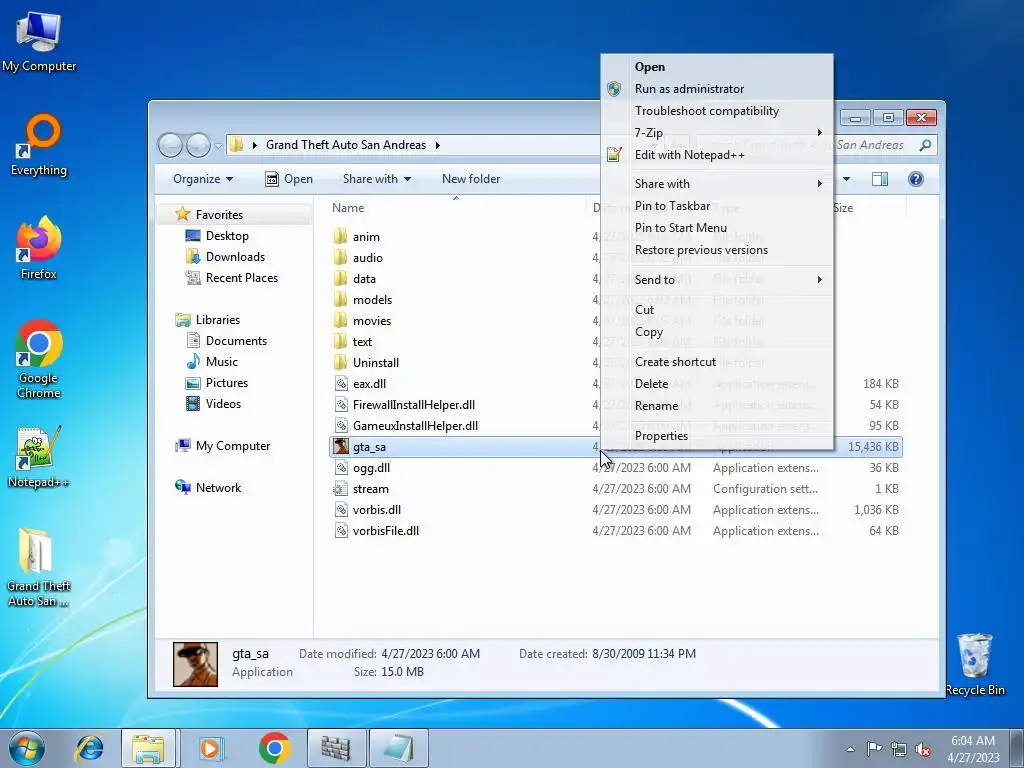Select Create shortcut
Viewport: 1024px width, 768px height.
pyautogui.click(x=717, y=362)
